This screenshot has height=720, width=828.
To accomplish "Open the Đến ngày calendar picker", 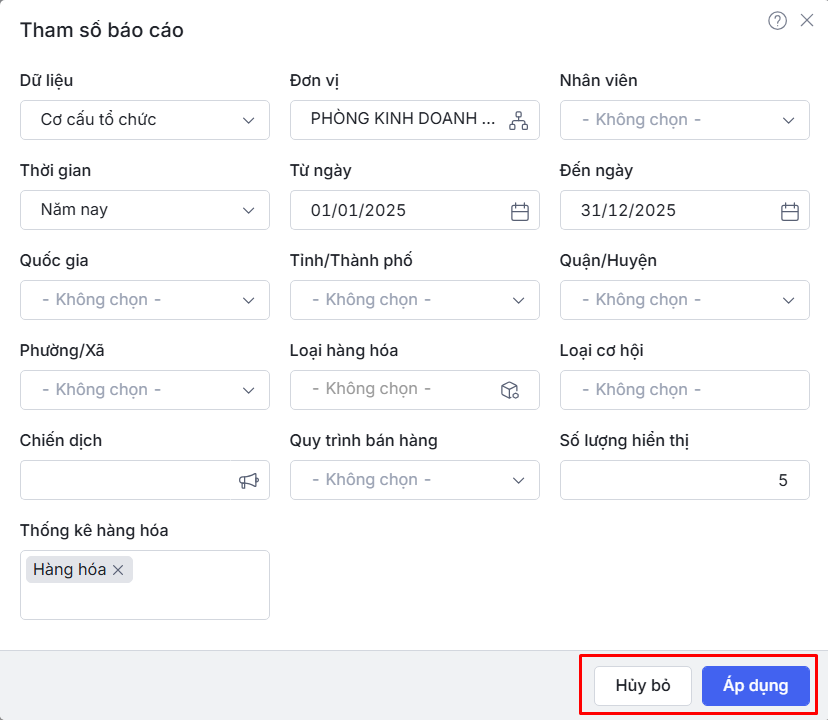I will click(789, 211).
